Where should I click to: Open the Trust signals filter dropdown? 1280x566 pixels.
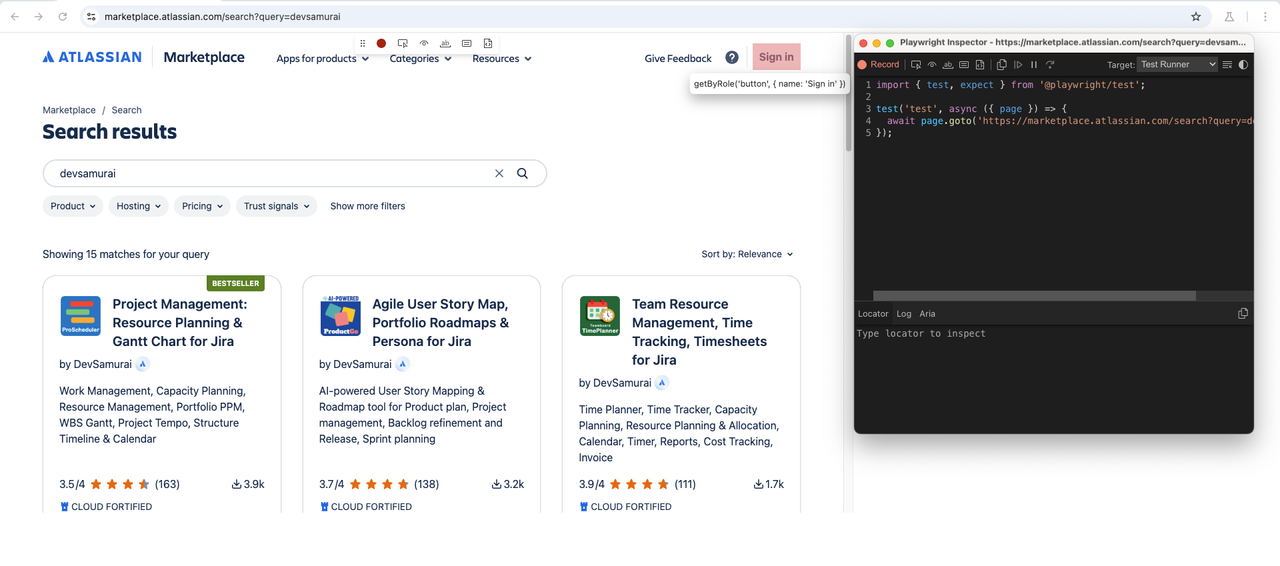coord(276,206)
